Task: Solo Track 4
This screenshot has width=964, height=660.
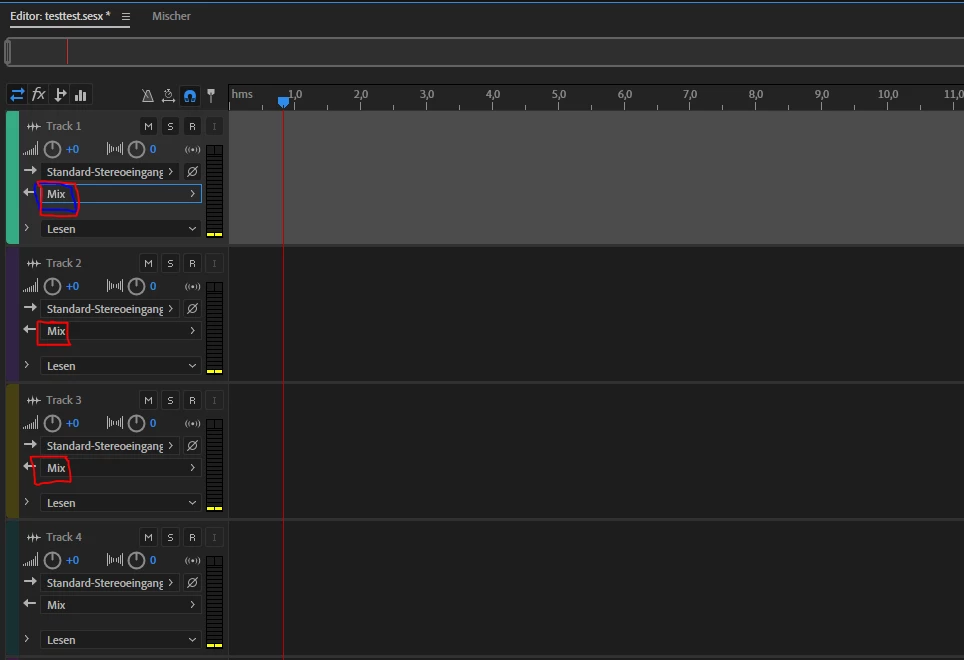Action: pos(170,538)
